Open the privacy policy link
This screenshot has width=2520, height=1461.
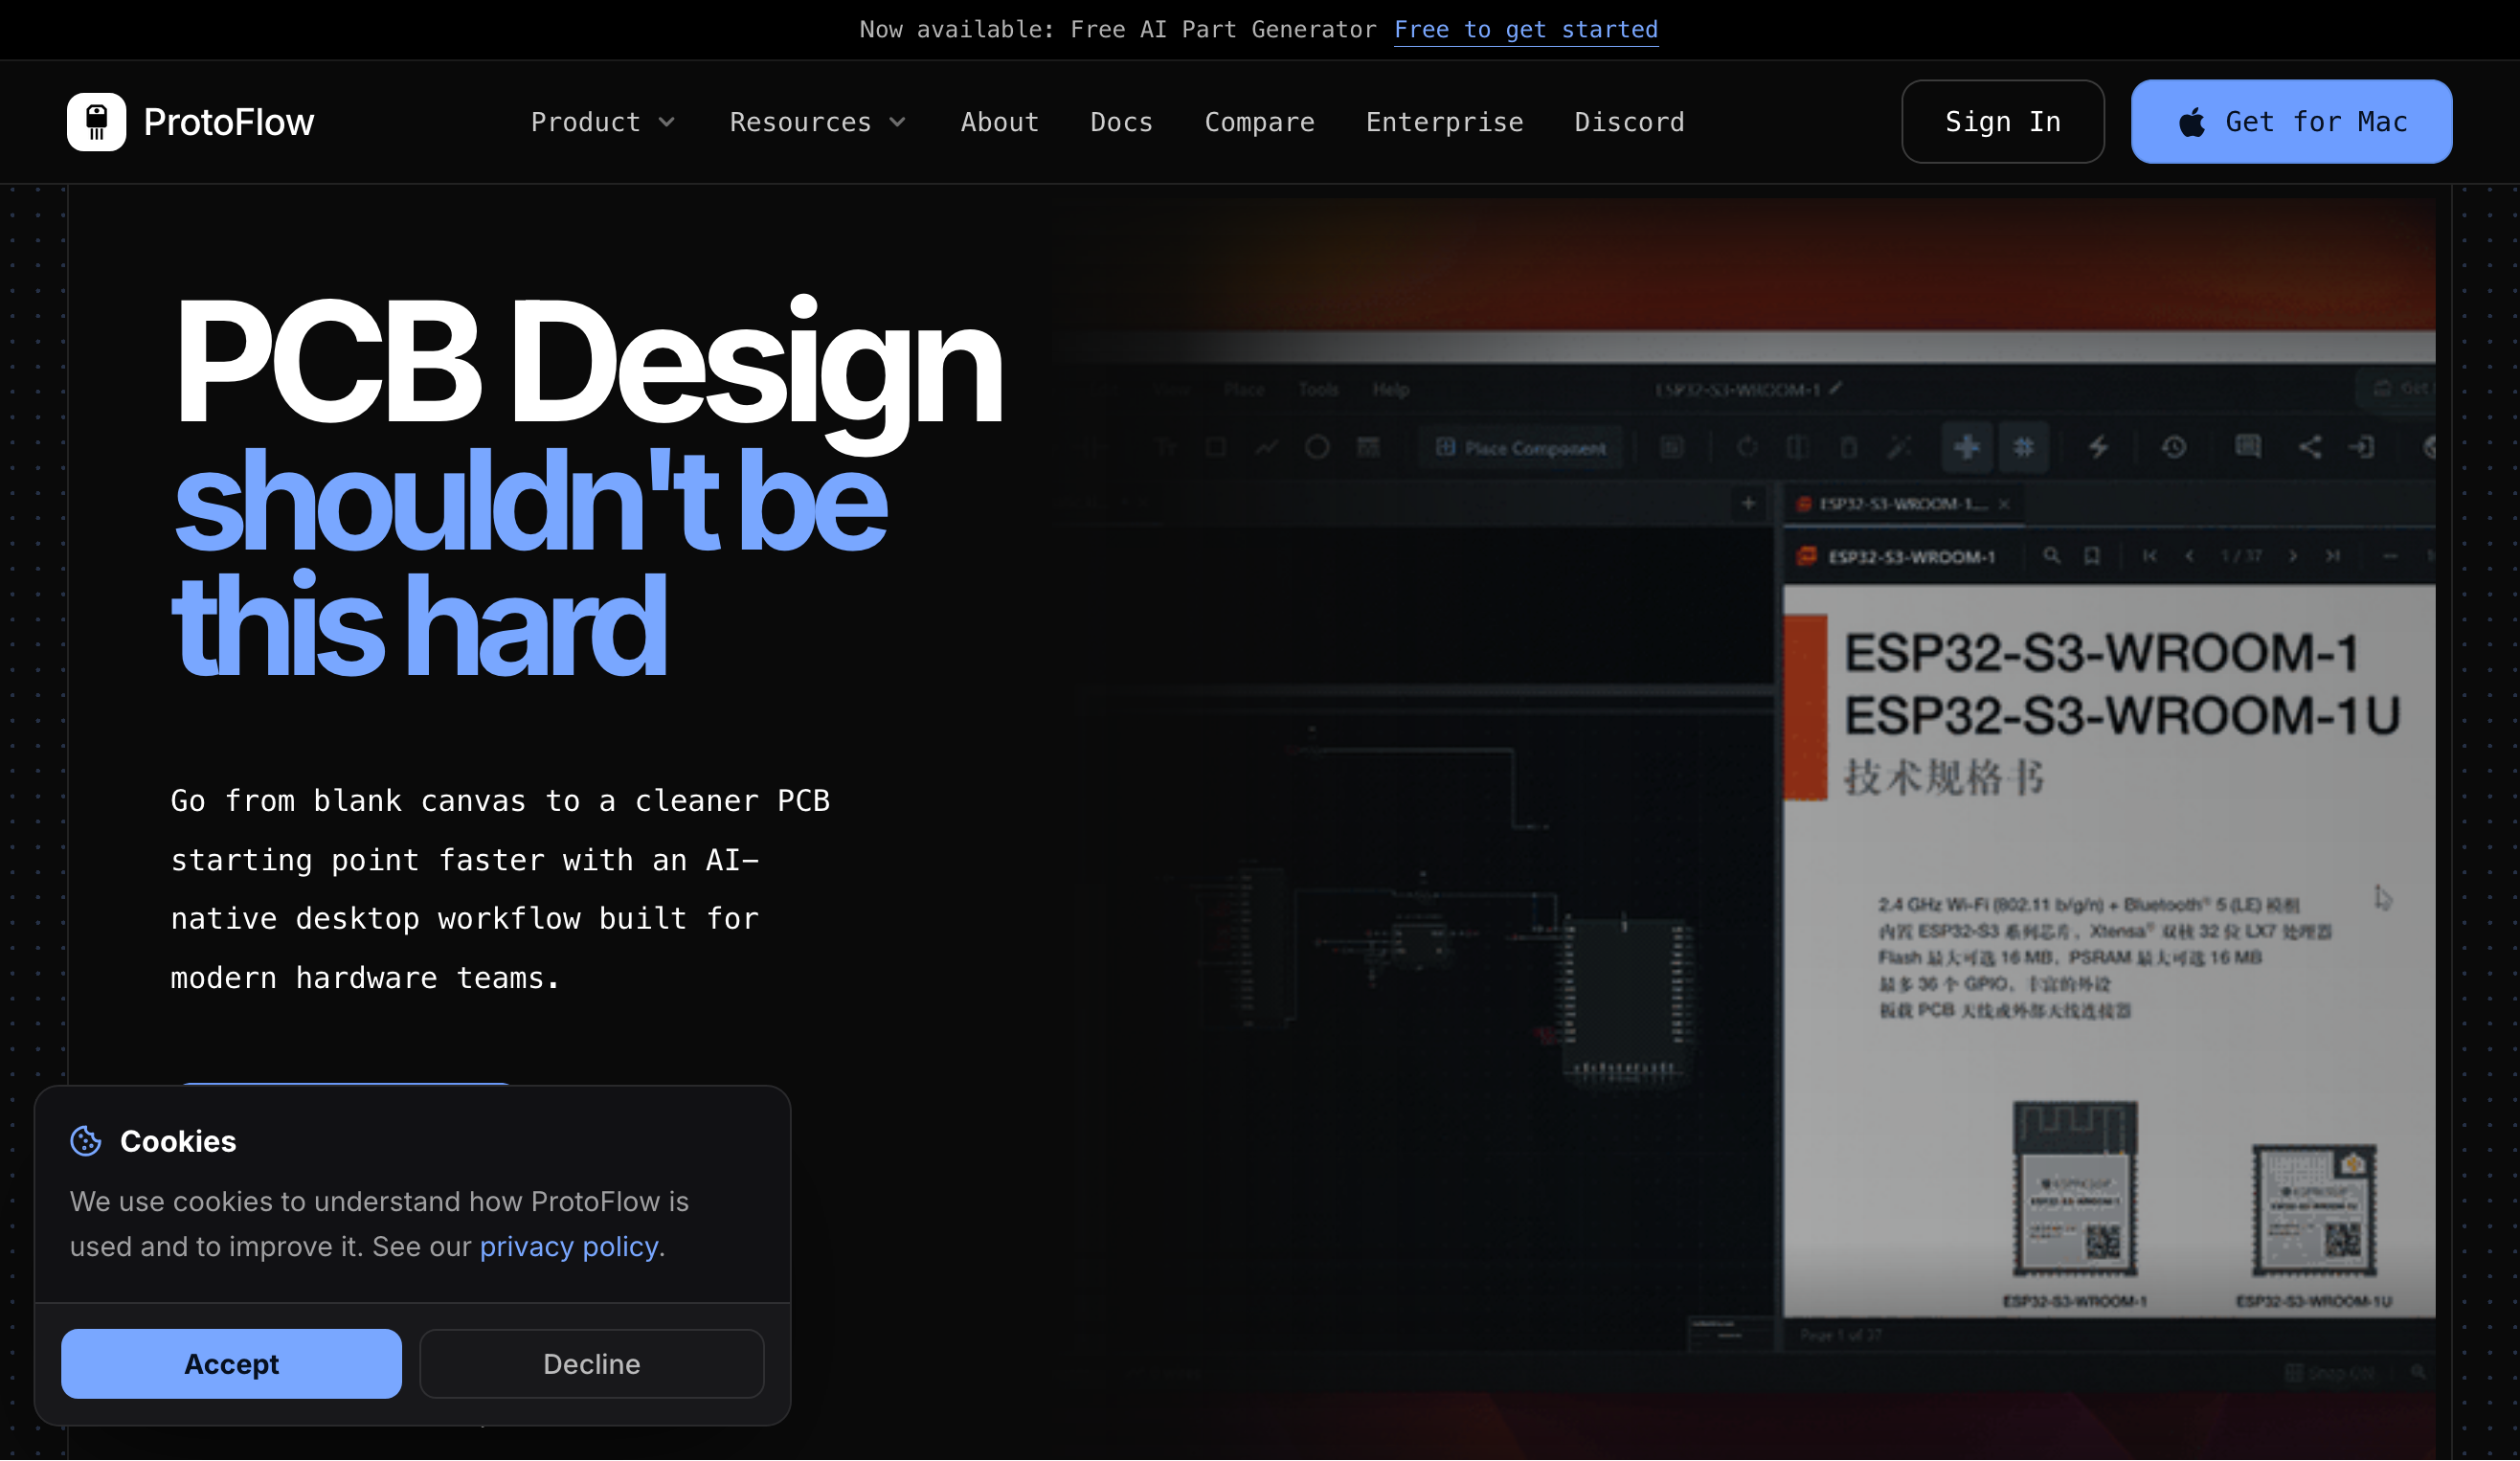tap(569, 1247)
